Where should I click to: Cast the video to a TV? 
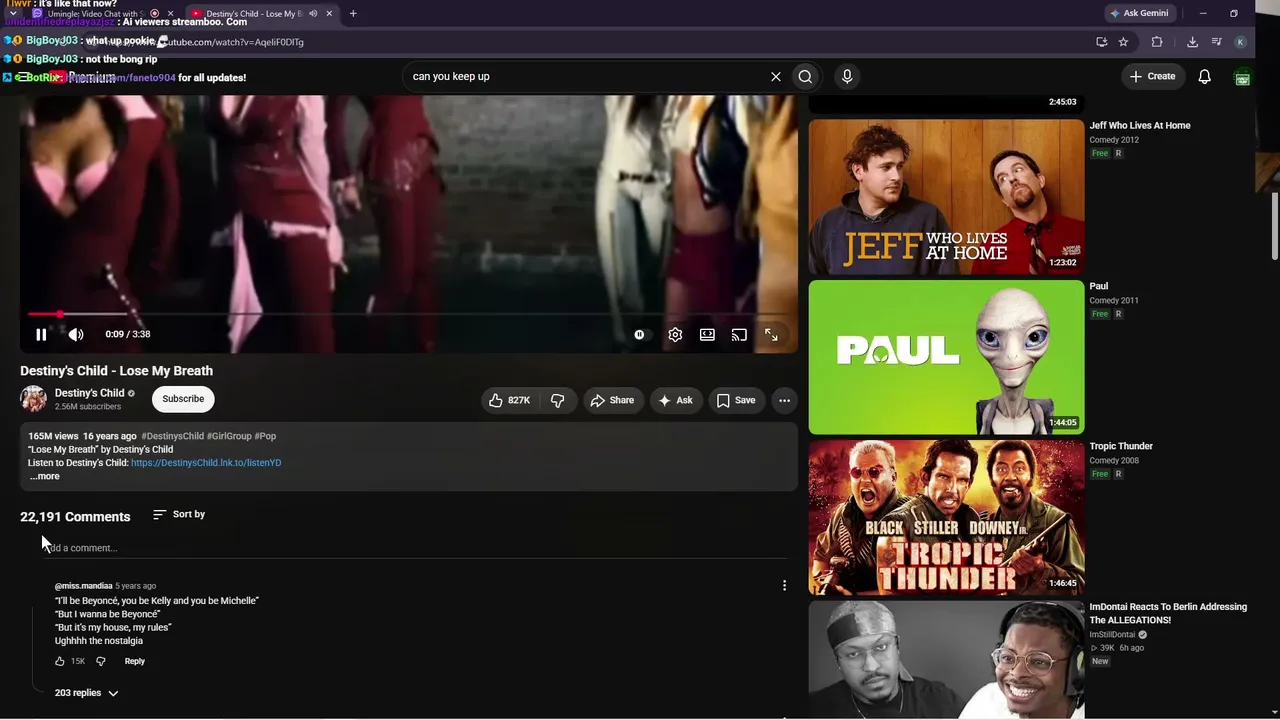coord(739,335)
